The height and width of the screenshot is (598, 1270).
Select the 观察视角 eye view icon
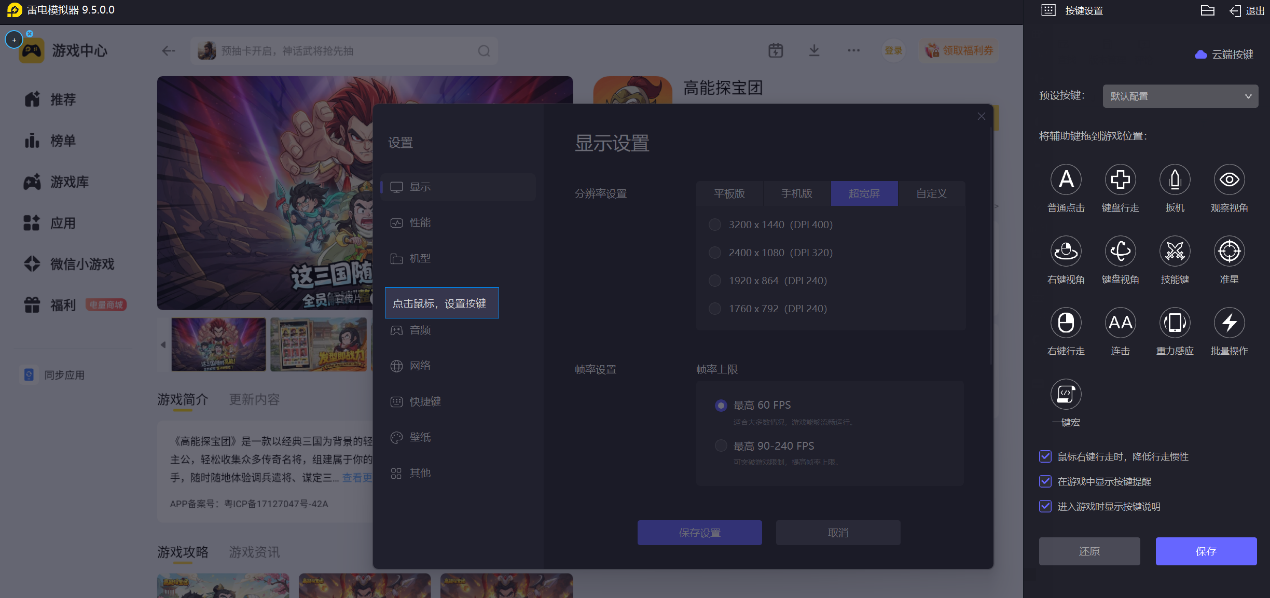click(x=1229, y=179)
